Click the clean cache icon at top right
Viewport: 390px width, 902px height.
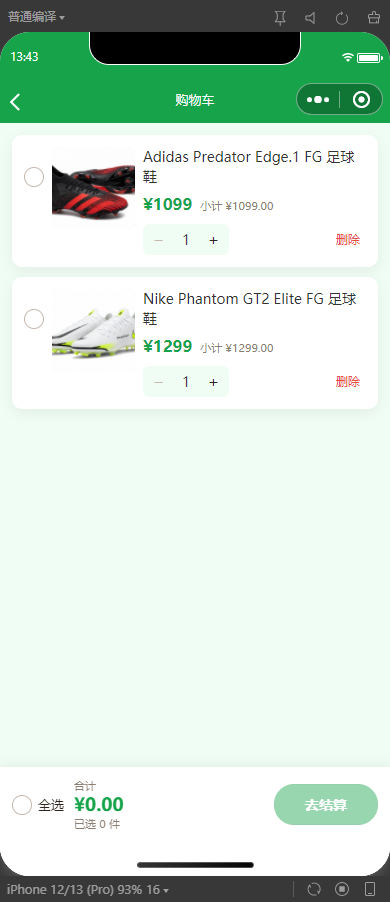[374, 18]
